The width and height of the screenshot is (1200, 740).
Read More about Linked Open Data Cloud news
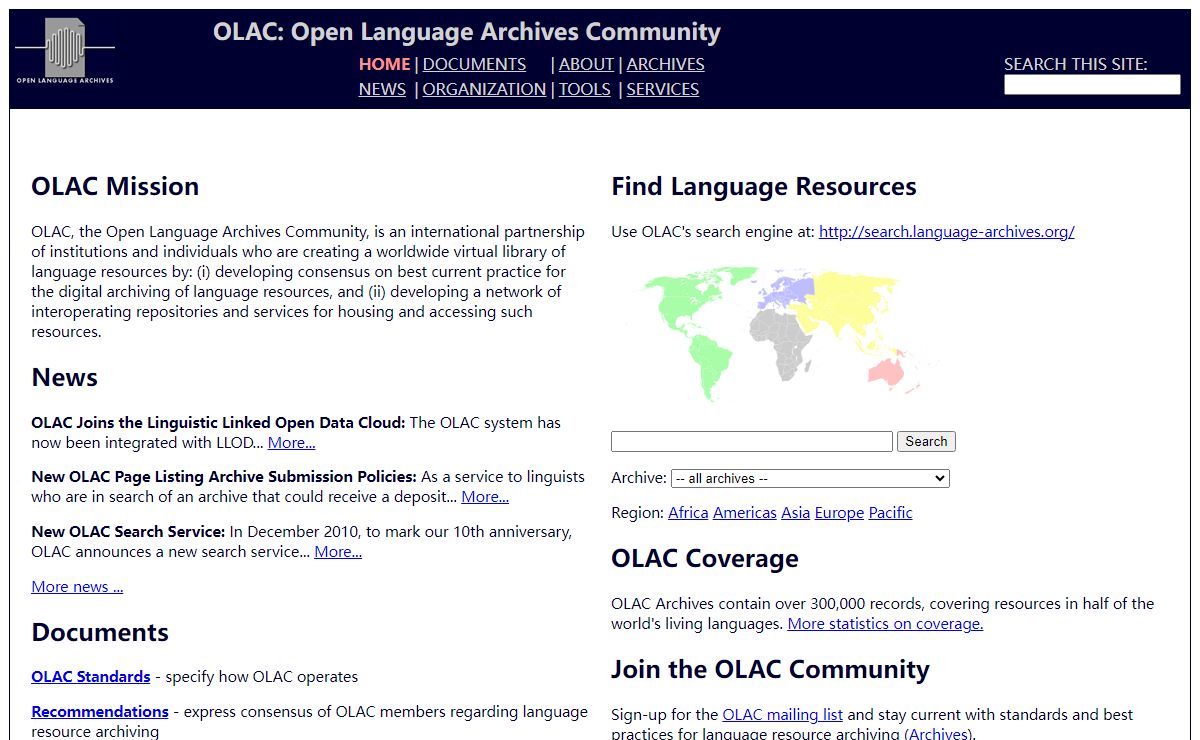pos(291,443)
